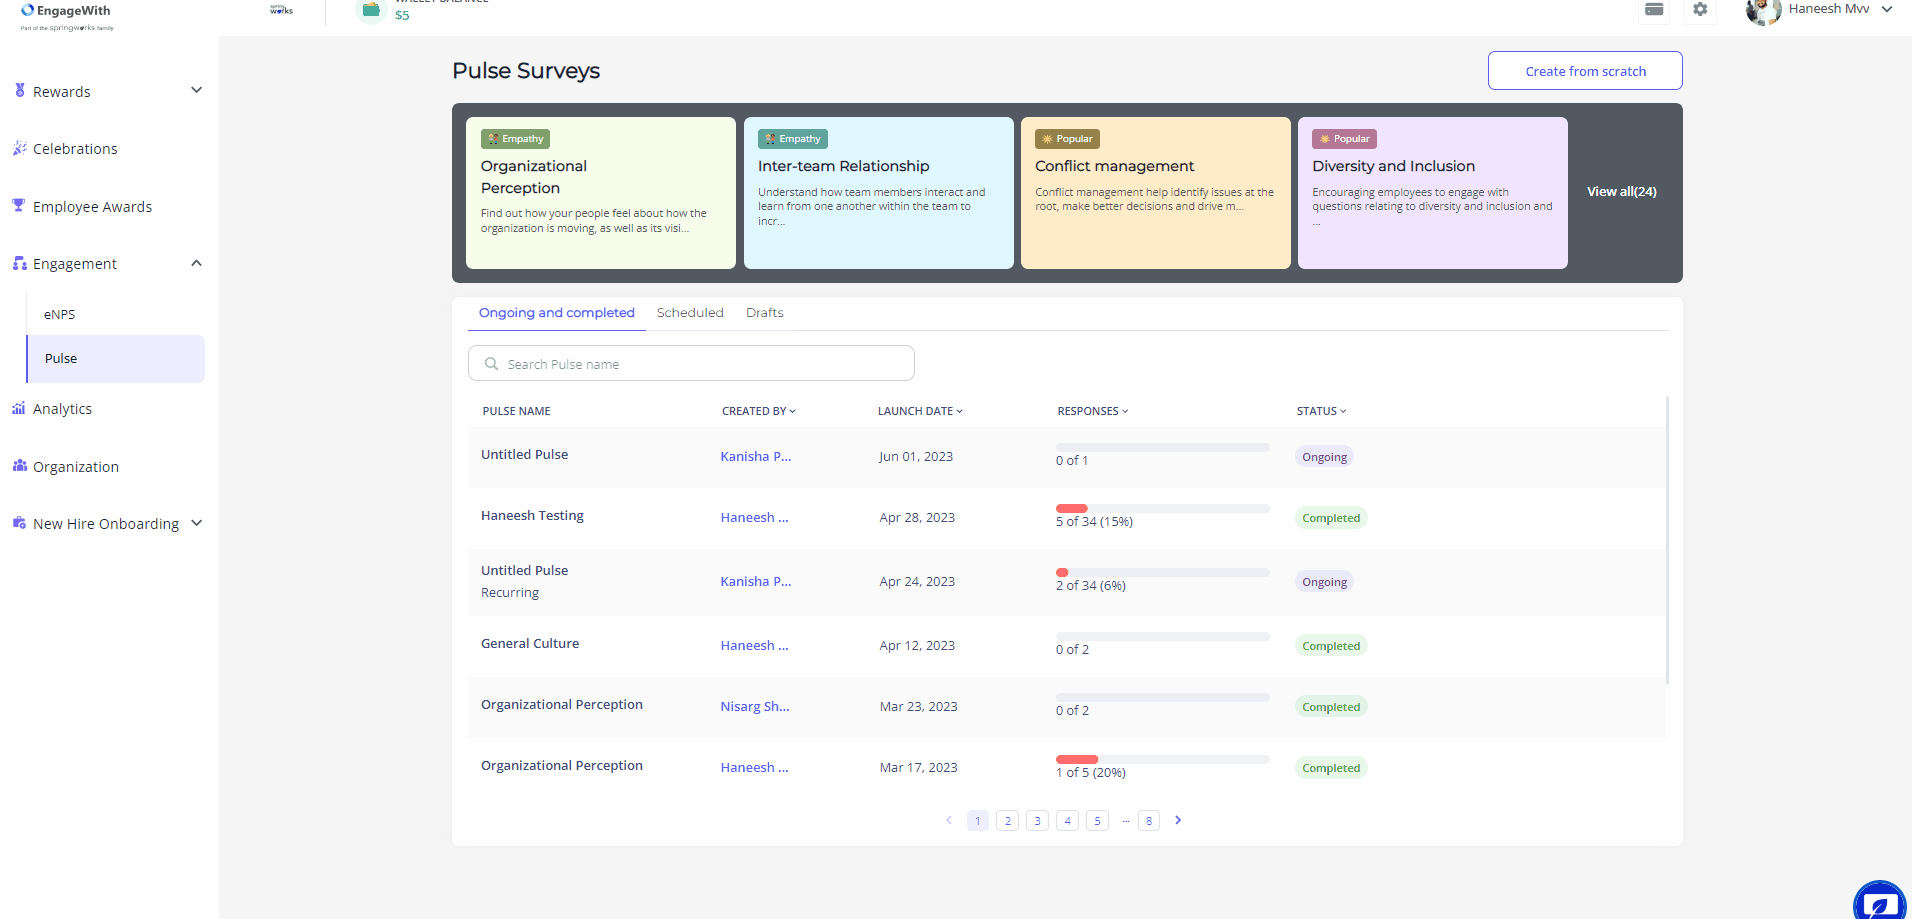Go to page 8
Viewport: 1912px width, 919px height.
coord(1149,820)
